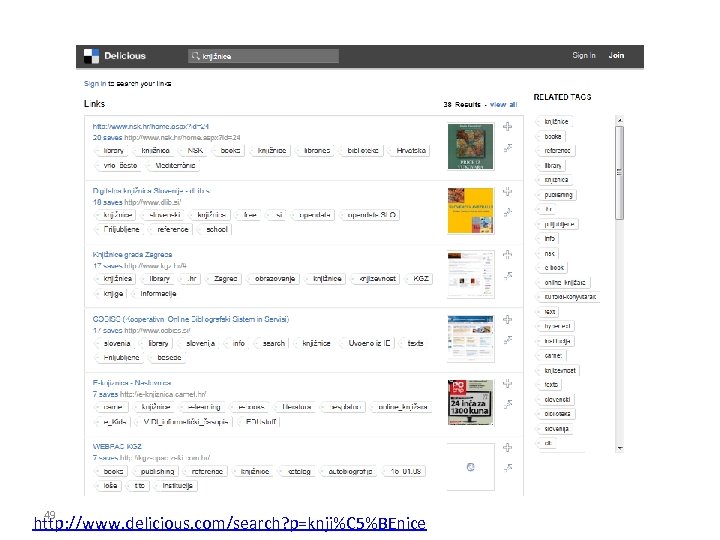This screenshot has height=540, width=720.
Task: Click Sign In in the top bar
Action: (x=584, y=55)
